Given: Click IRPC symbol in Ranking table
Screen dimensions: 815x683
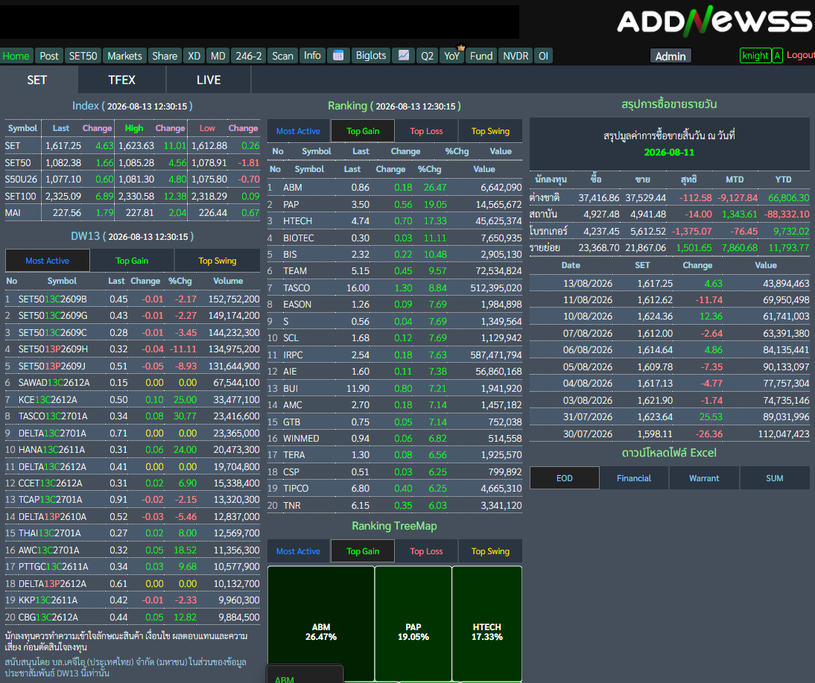Looking at the screenshot, I should [293, 354].
